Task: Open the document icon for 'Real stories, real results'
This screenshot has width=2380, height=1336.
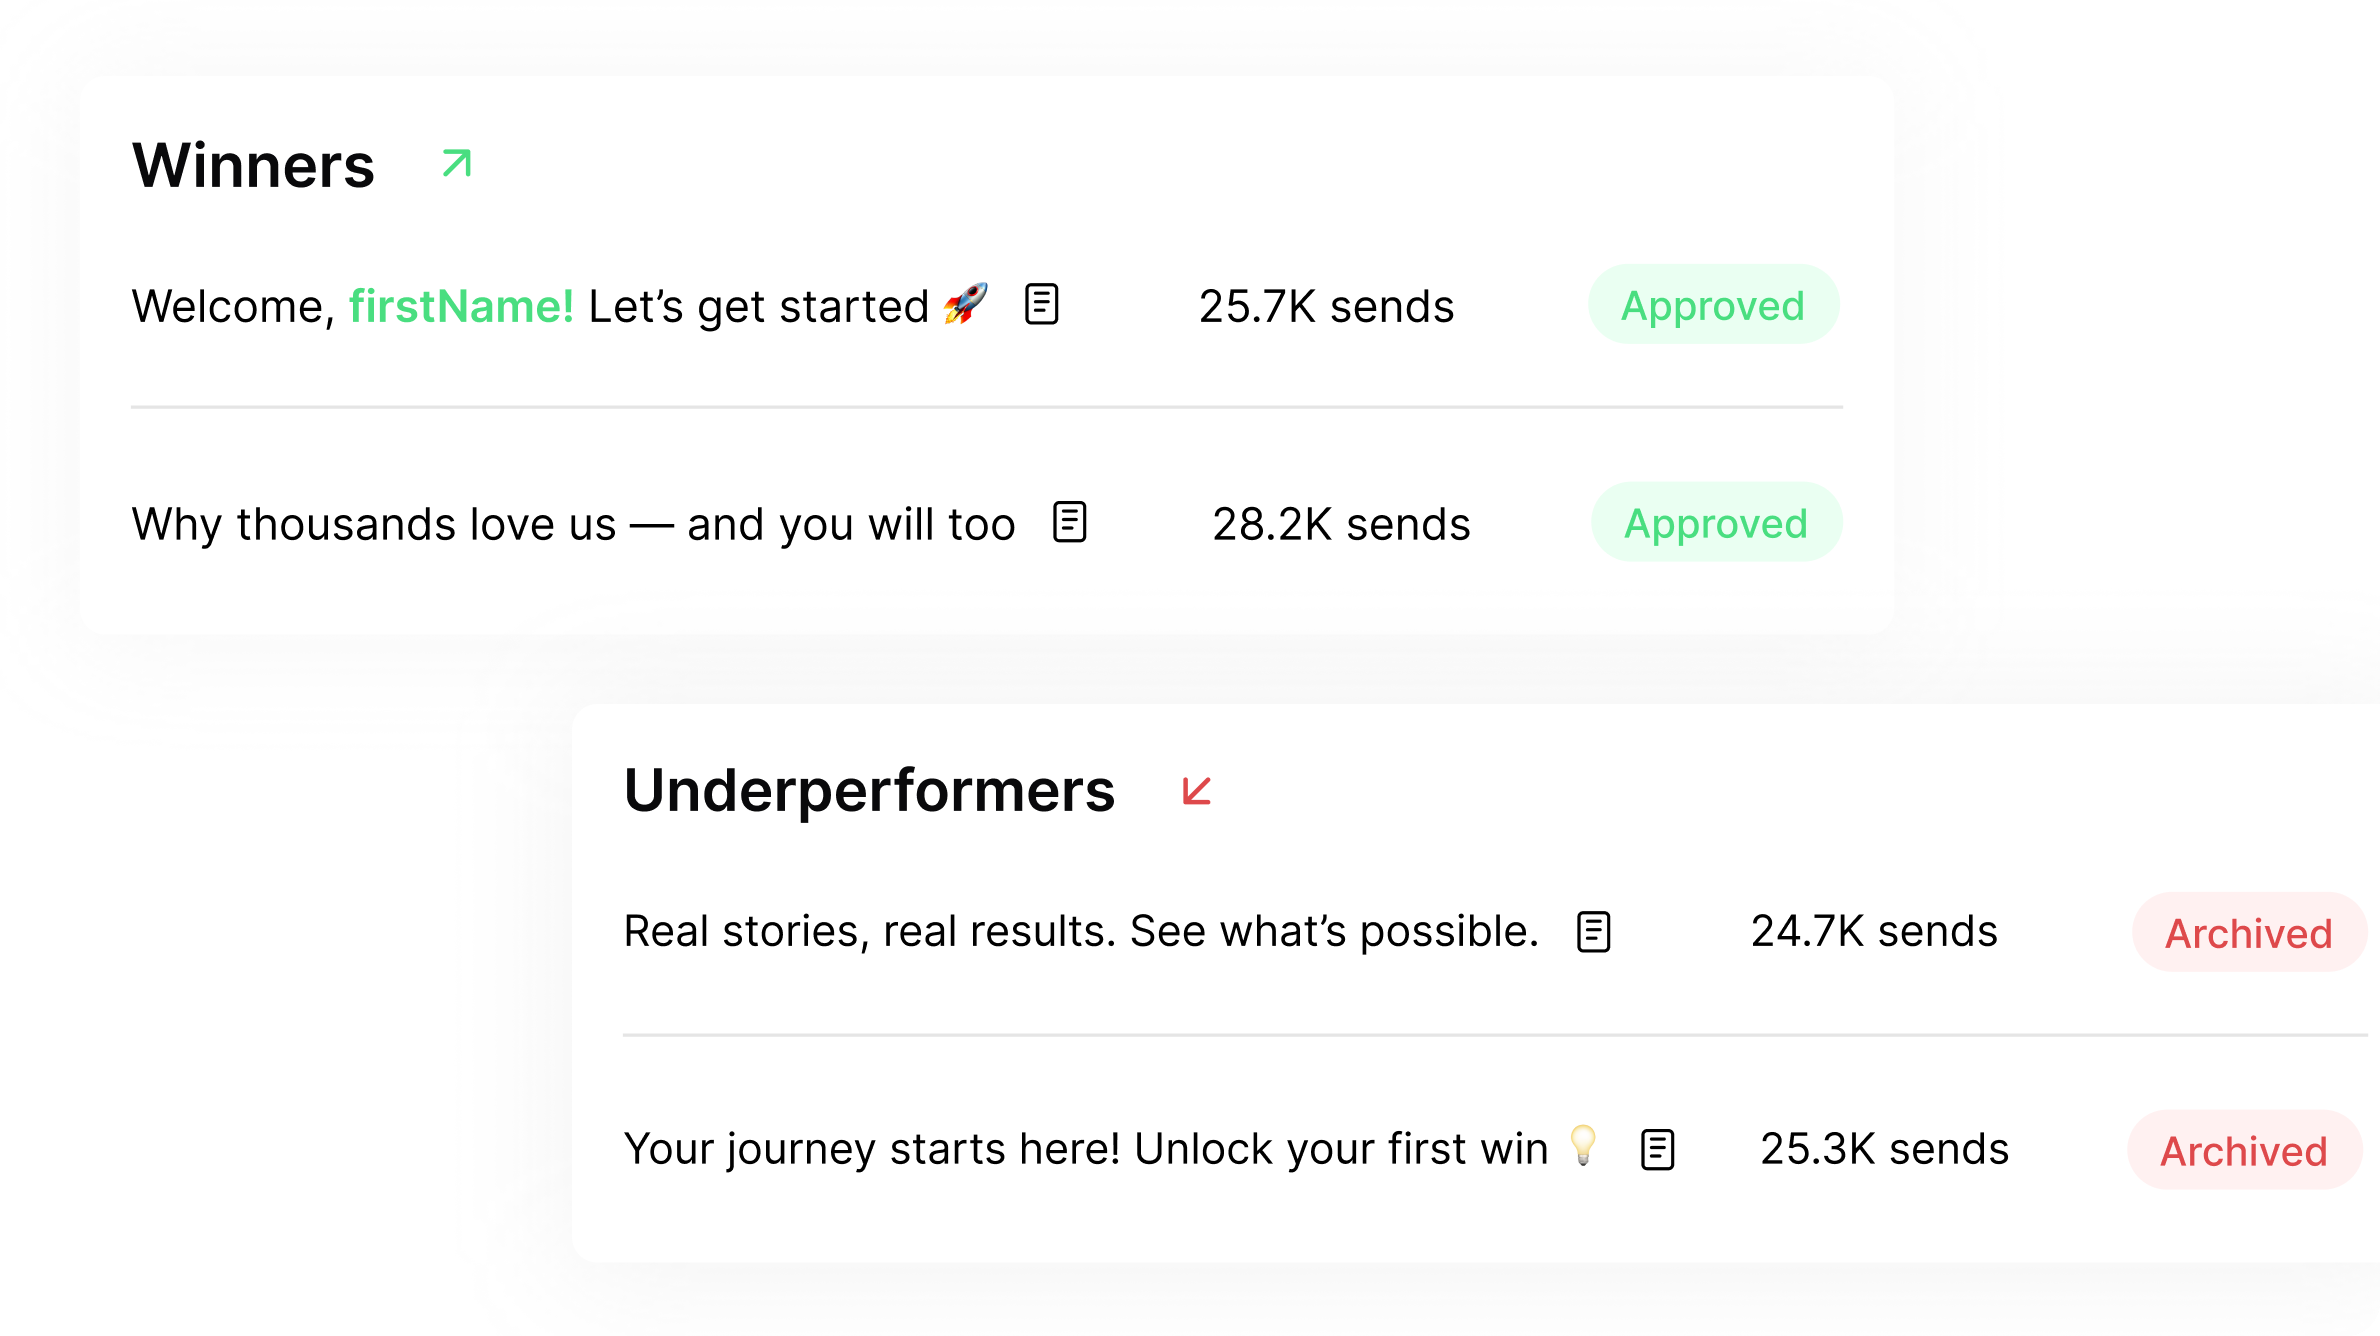Action: [x=1593, y=931]
